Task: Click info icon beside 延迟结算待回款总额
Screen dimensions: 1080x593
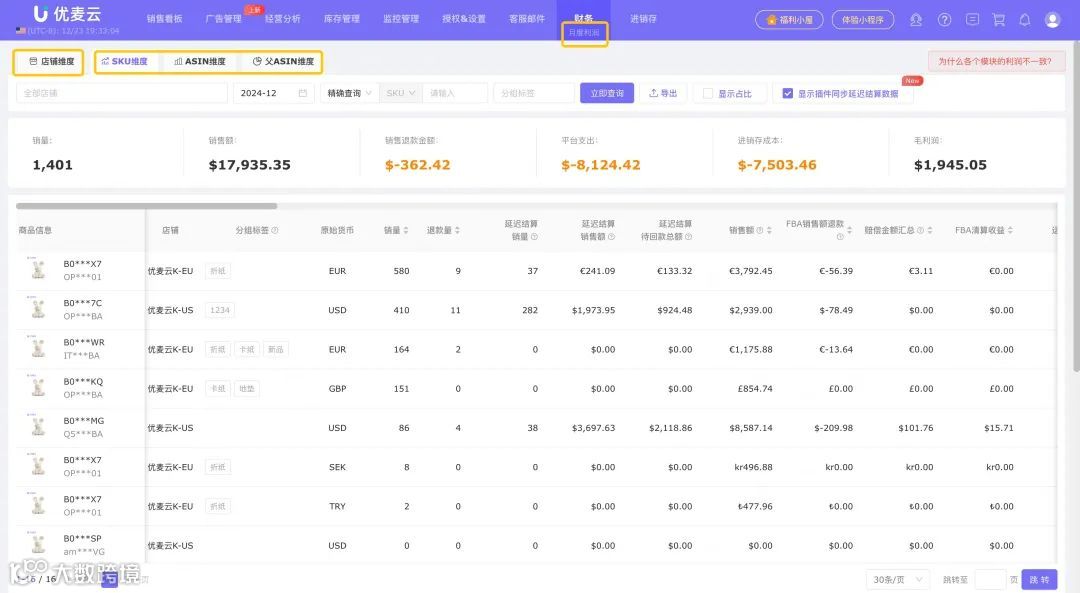Action: [689, 236]
